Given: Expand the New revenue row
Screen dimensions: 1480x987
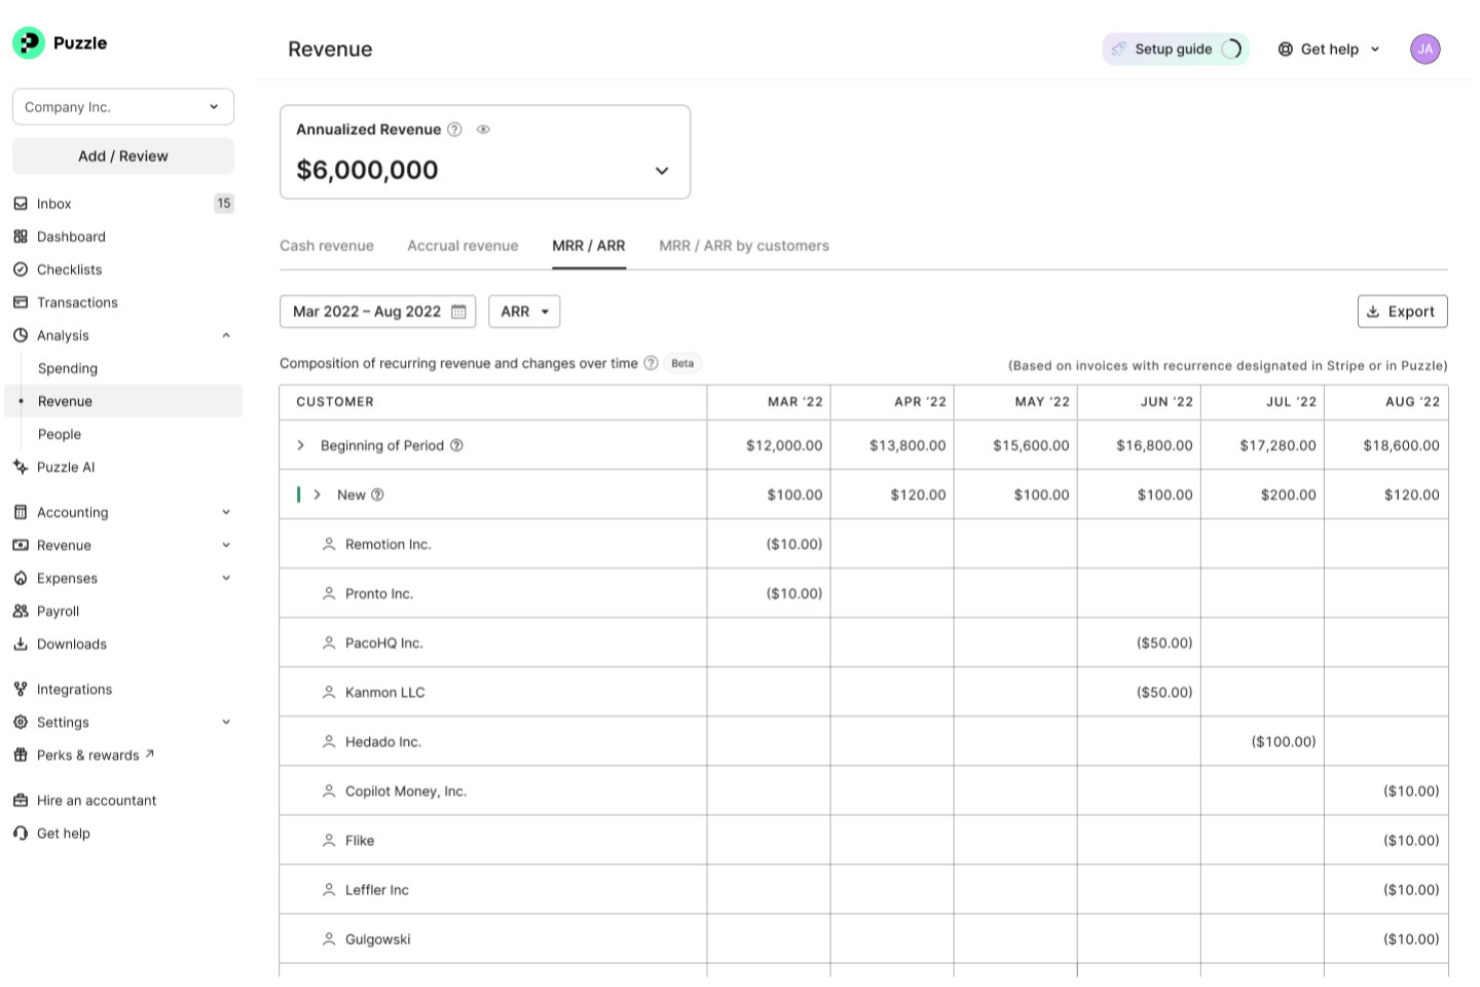Looking at the screenshot, I should 318,494.
